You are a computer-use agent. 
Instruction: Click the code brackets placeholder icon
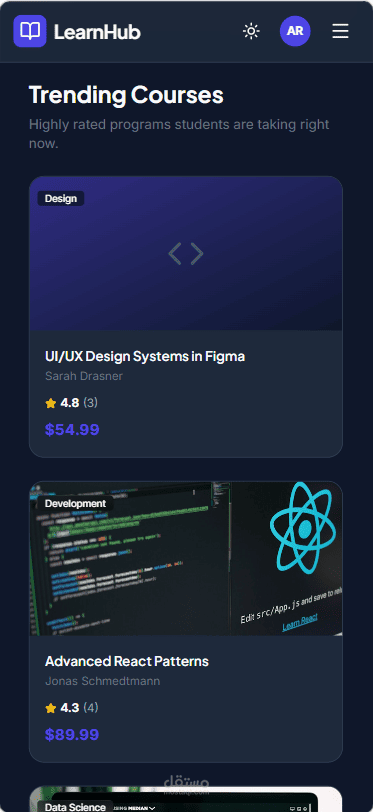coord(186,254)
